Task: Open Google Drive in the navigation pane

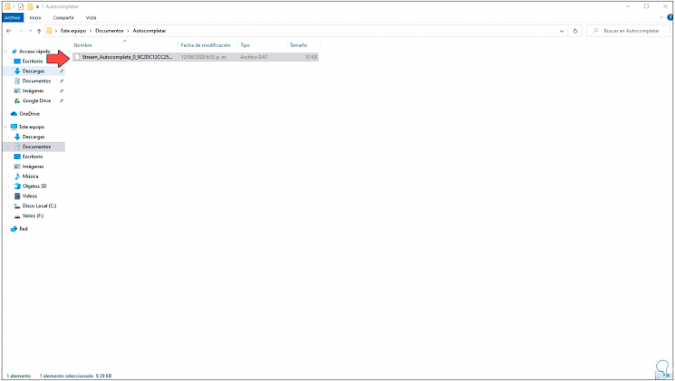Action: tap(37, 101)
